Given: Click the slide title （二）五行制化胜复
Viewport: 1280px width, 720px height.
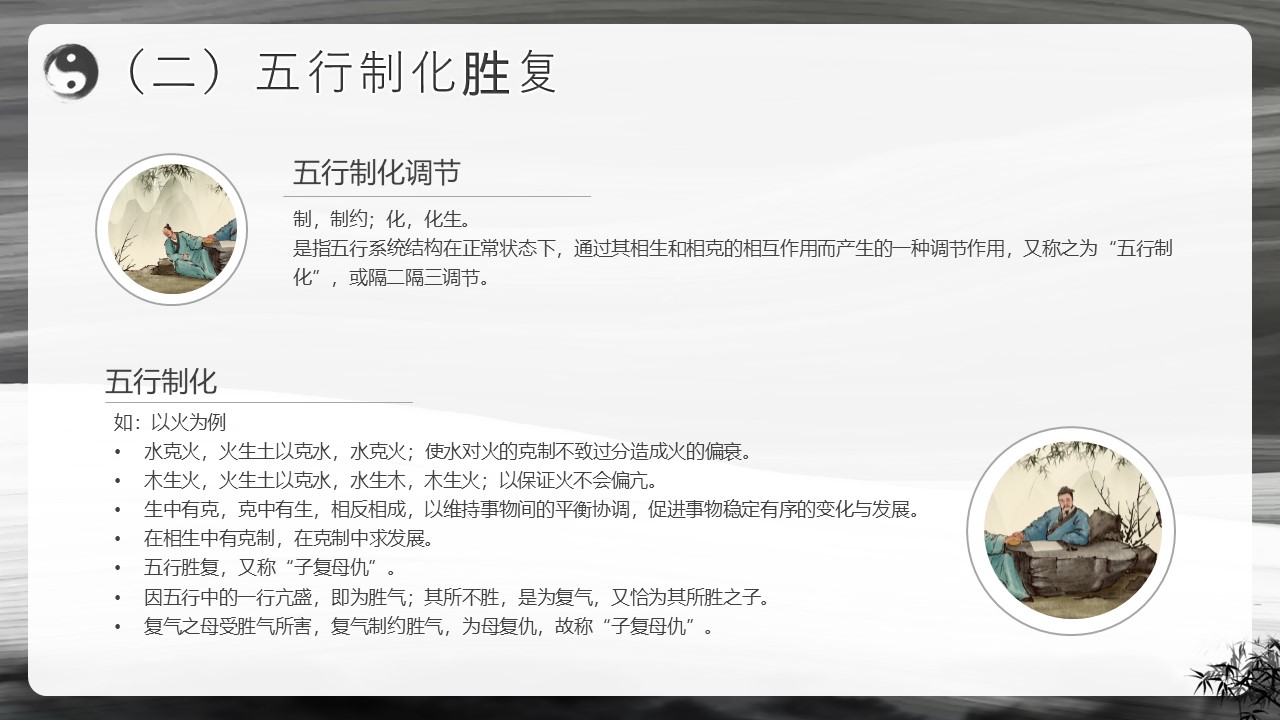Looking at the screenshot, I should tap(337, 73).
